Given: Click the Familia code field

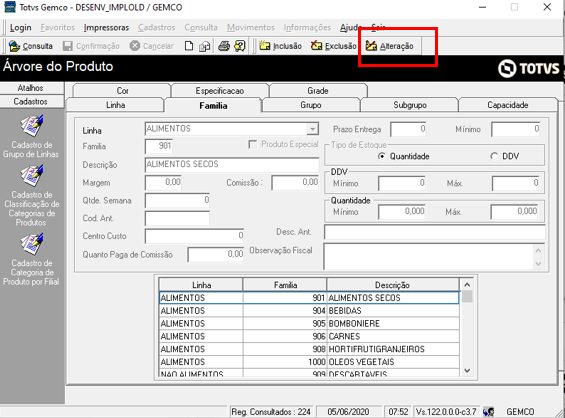Looking at the screenshot, I should pyautogui.click(x=159, y=146).
